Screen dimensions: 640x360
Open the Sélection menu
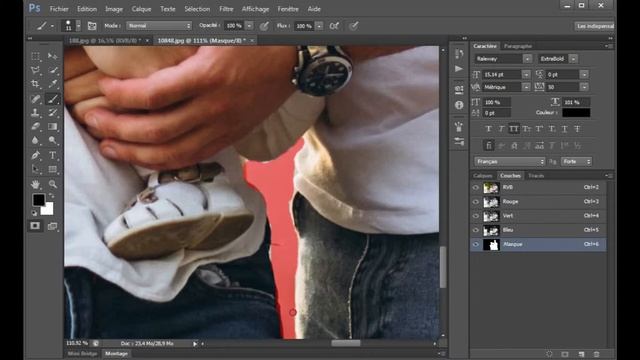[197, 9]
